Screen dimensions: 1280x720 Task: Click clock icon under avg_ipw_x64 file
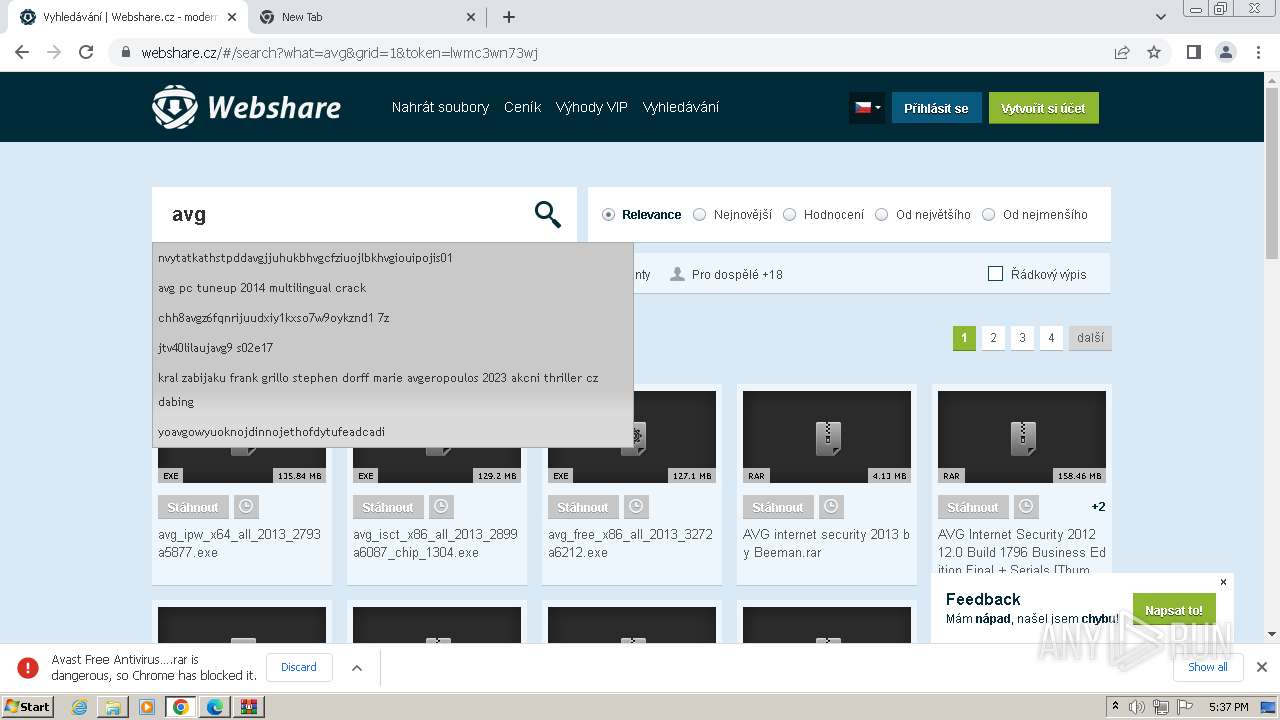pyautogui.click(x=246, y=507)
